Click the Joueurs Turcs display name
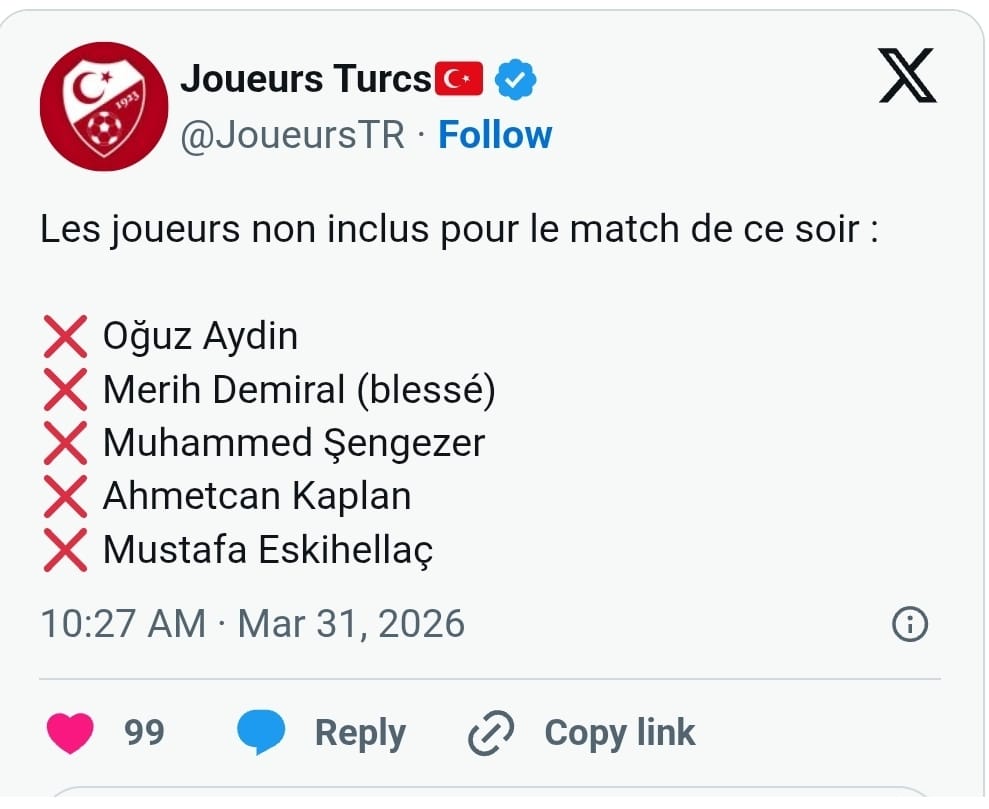Viewport: 989px width, 809px height. (x=305, y=79)
